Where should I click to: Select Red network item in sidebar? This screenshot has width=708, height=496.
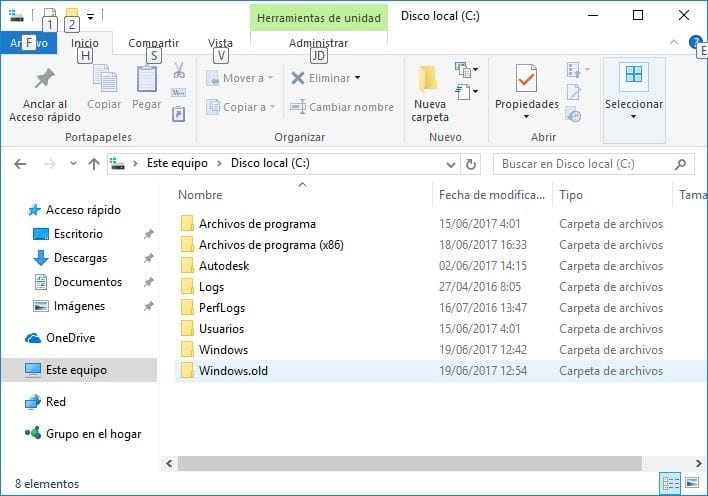tap(46, 402)
